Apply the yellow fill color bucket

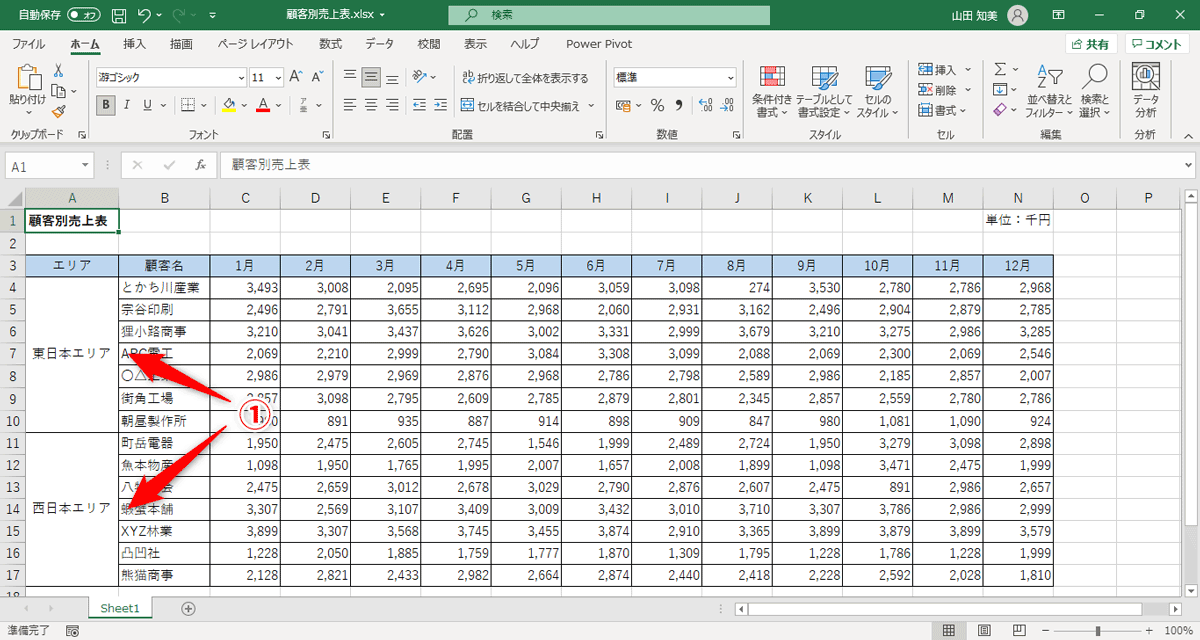229,105
